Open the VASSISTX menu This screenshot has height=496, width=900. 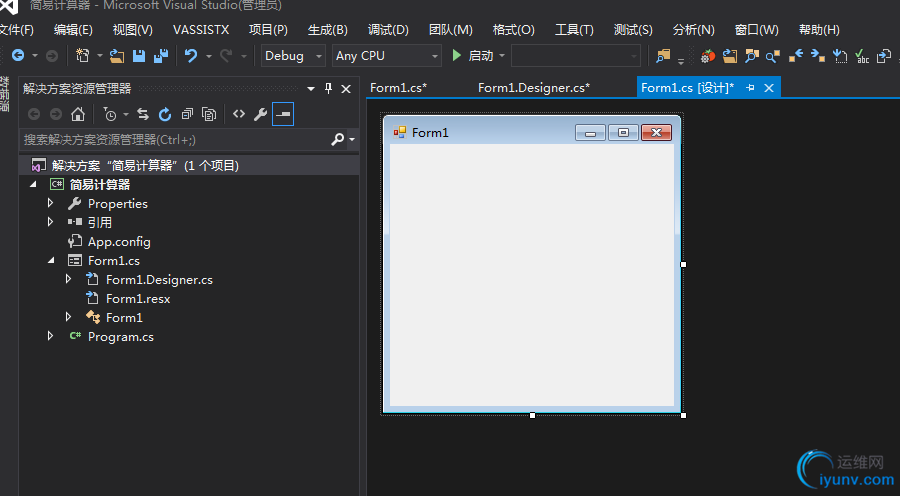pos(201,30)
